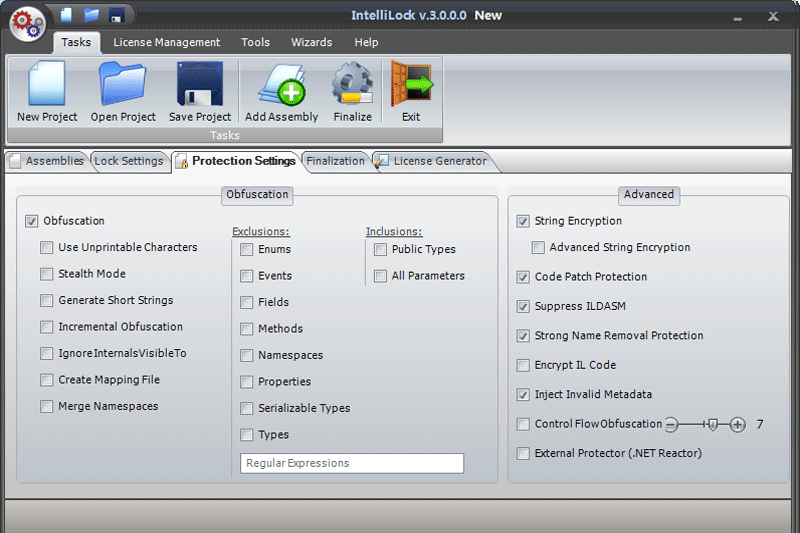Viewport: 800px width, 533px height.
Task: Switch to Finalization tab
Action: pyautogui.click(x=336, y=161)
